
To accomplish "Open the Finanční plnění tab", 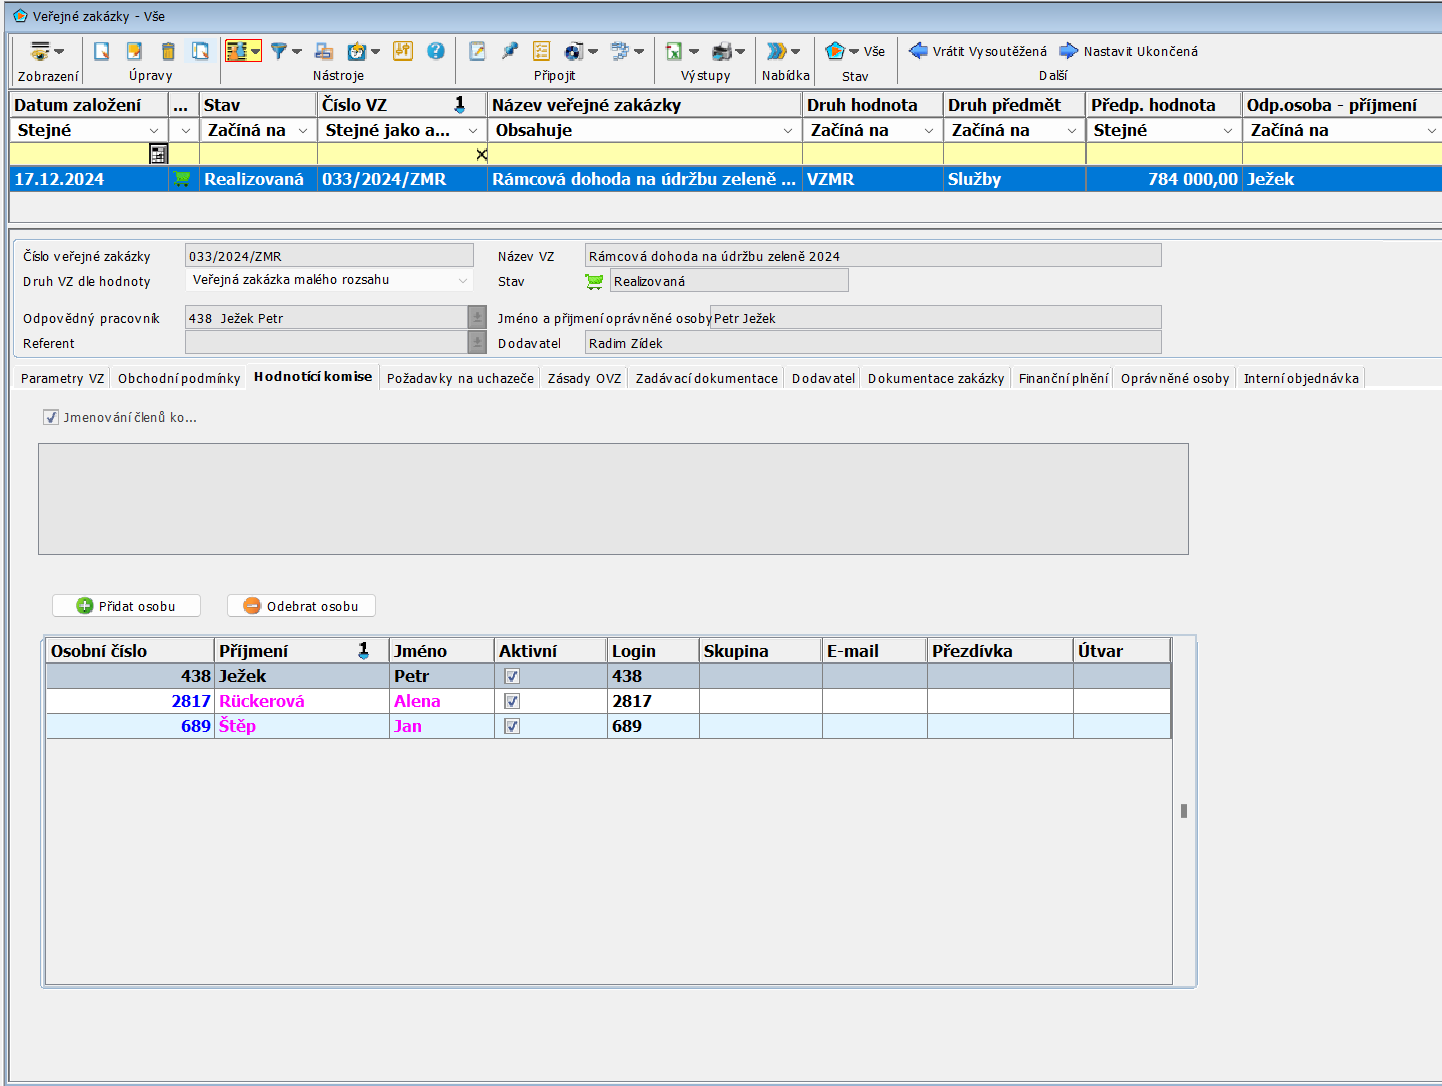I will click(1063, 378).
